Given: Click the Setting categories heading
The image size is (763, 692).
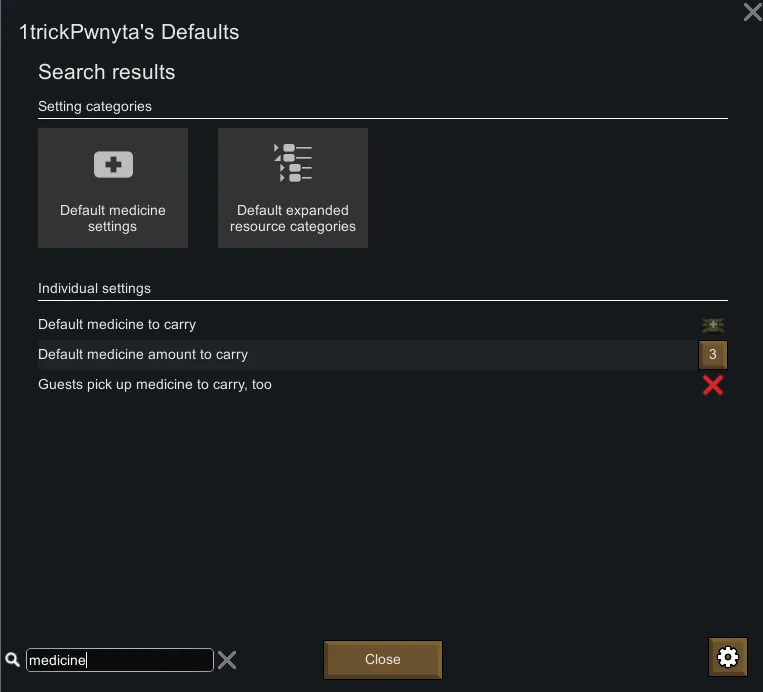Looking at the screenshot, I should point(95,106).
